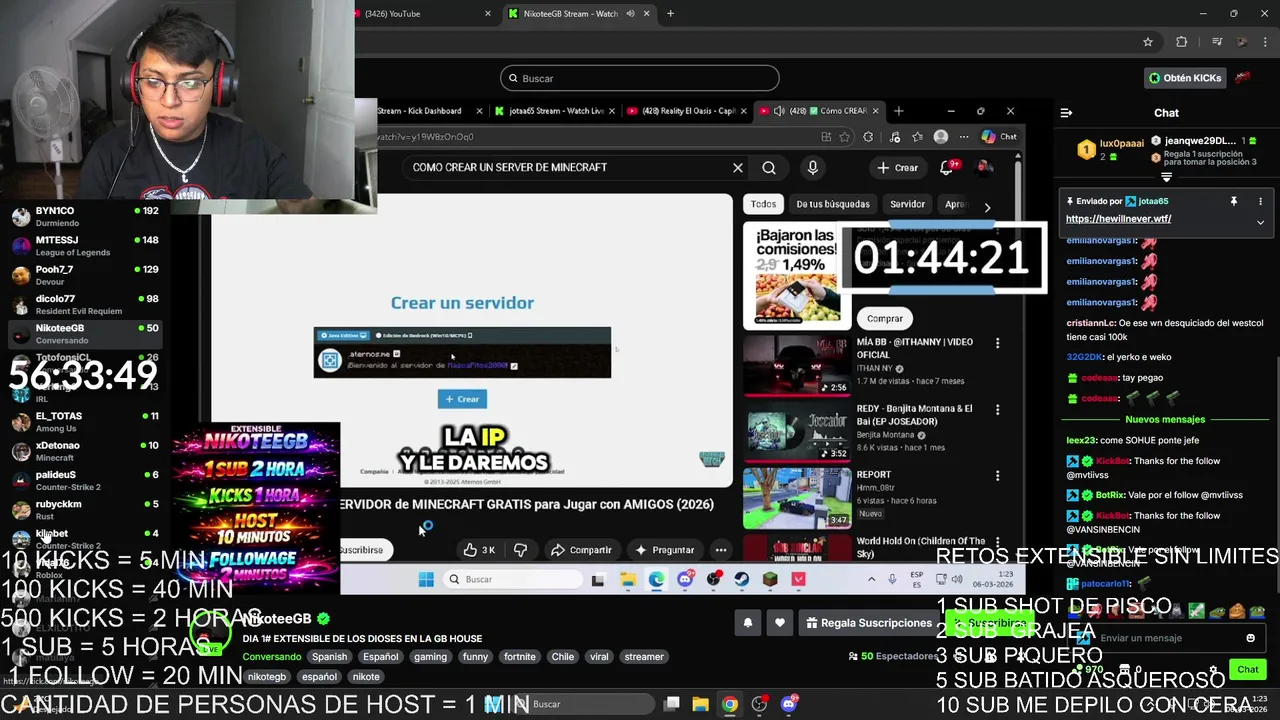Image resolution: width=1280 pixels, height=720 pixels.
Task: Open emoji picker in chat input
Action: click(1250, 638)
